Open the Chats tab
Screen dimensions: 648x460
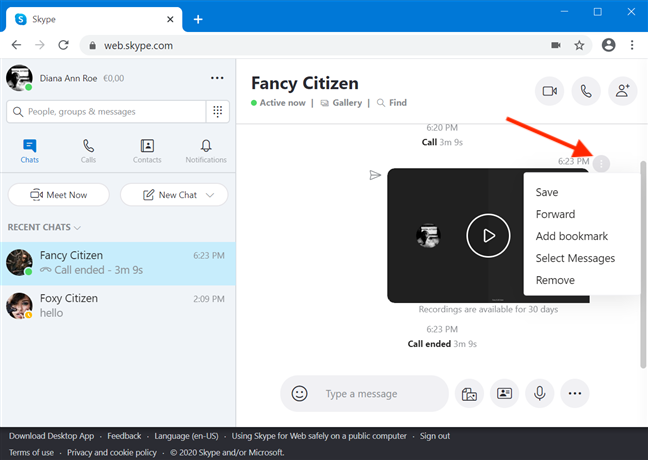pyautogui.click(x=30, y=151)
